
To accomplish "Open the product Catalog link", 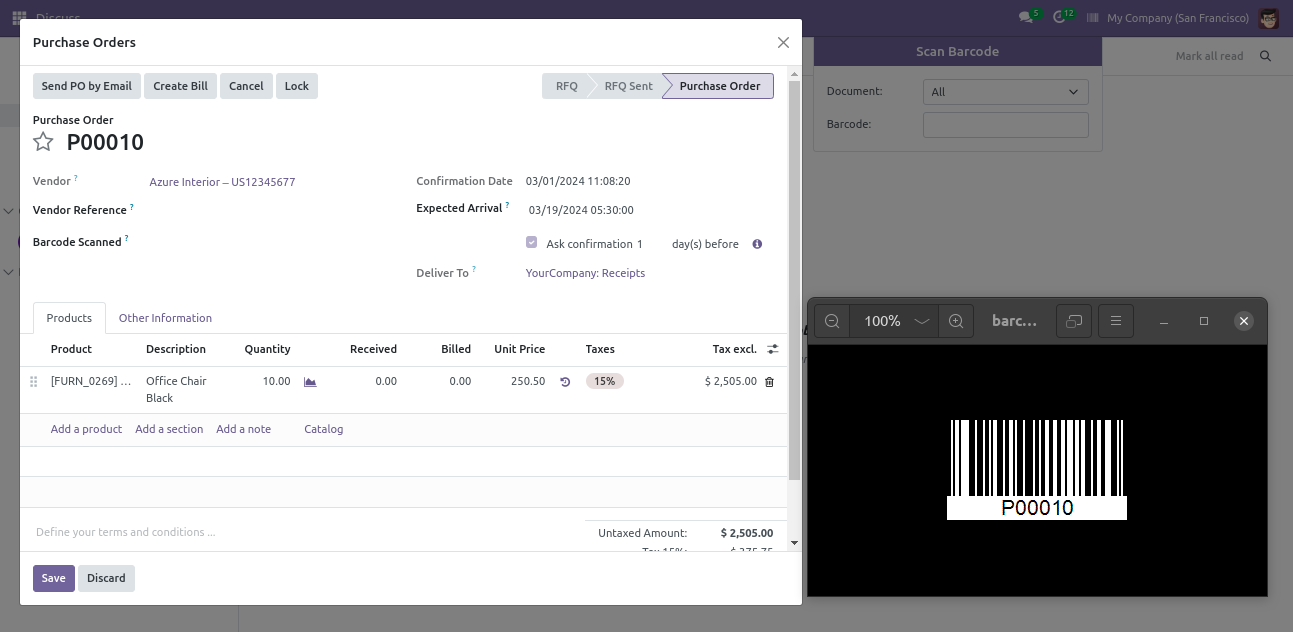I will [x=323, y=429].
